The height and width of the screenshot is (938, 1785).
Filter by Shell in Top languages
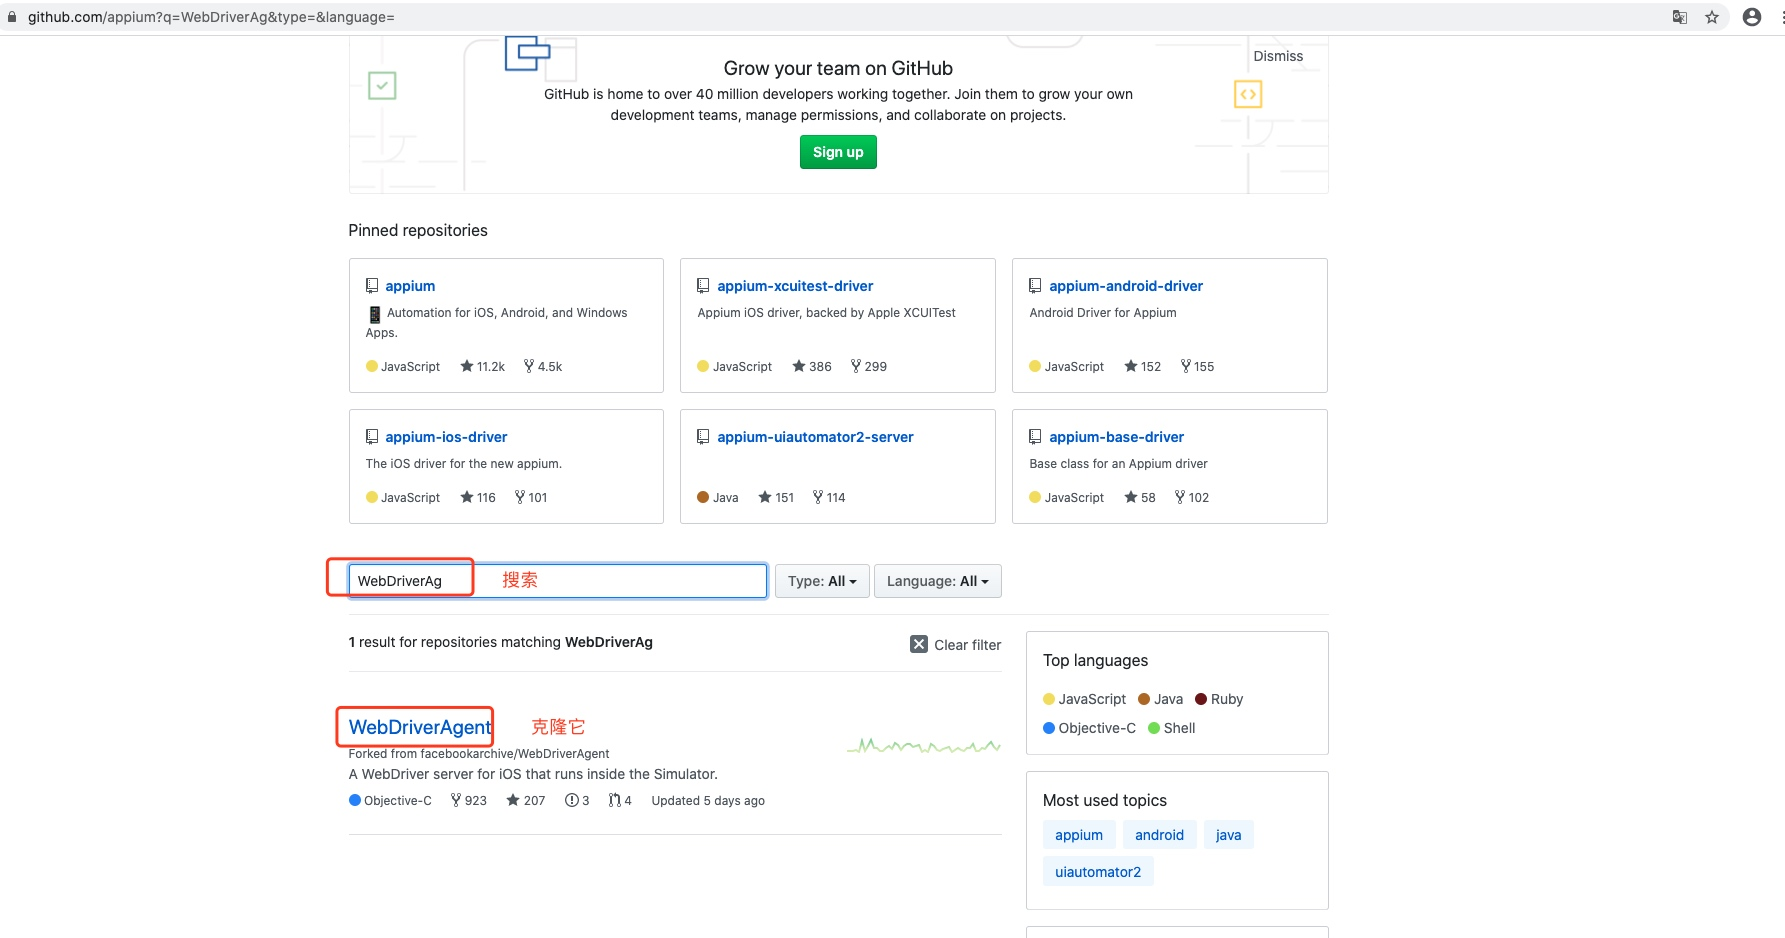1172,728
